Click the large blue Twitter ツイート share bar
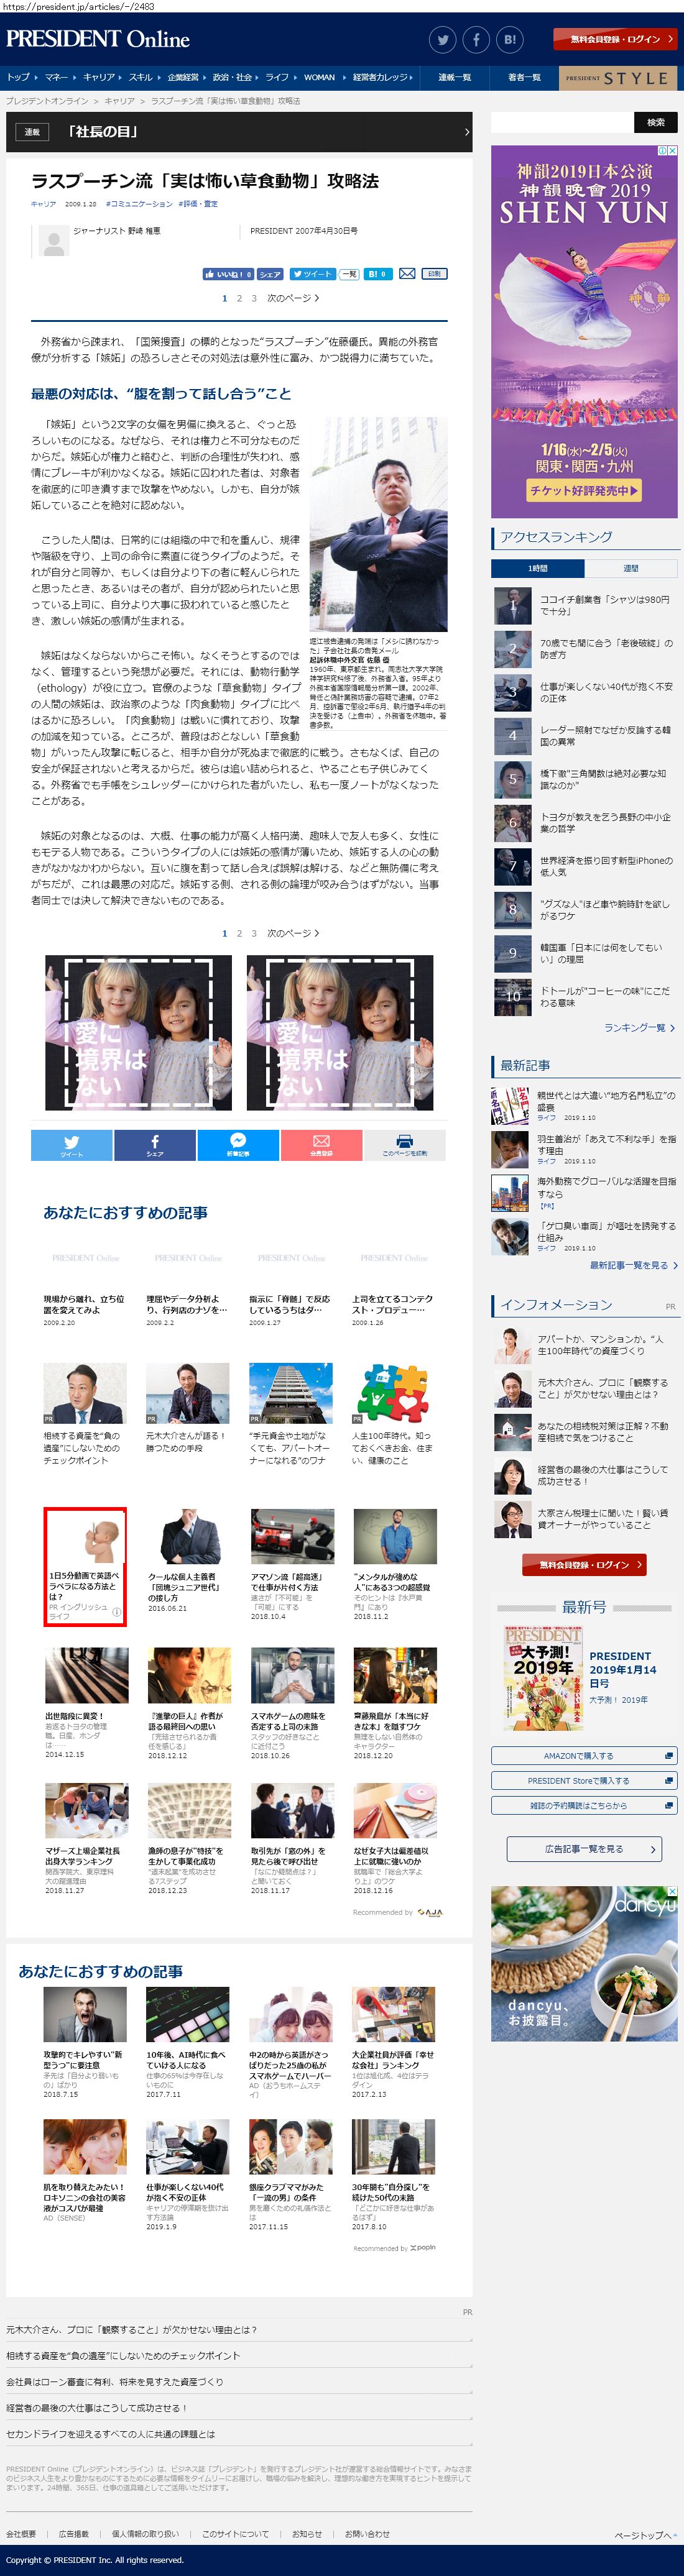This screenshot has height=2576, width=684. point(72,1145)
